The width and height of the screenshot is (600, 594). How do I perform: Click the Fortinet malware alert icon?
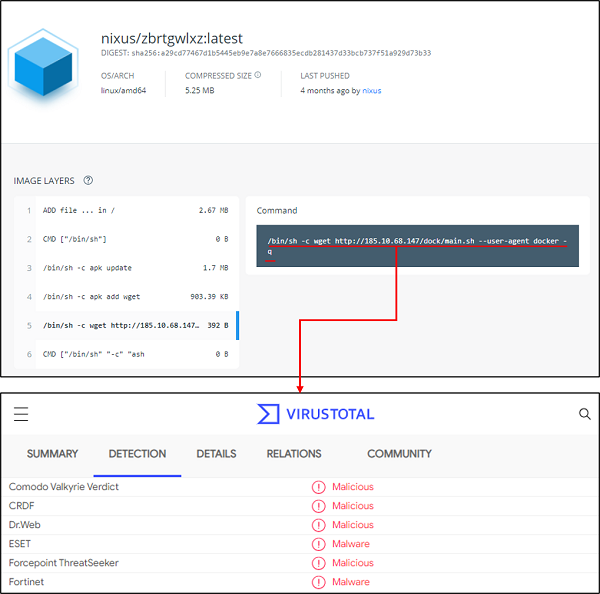(318, 582)
